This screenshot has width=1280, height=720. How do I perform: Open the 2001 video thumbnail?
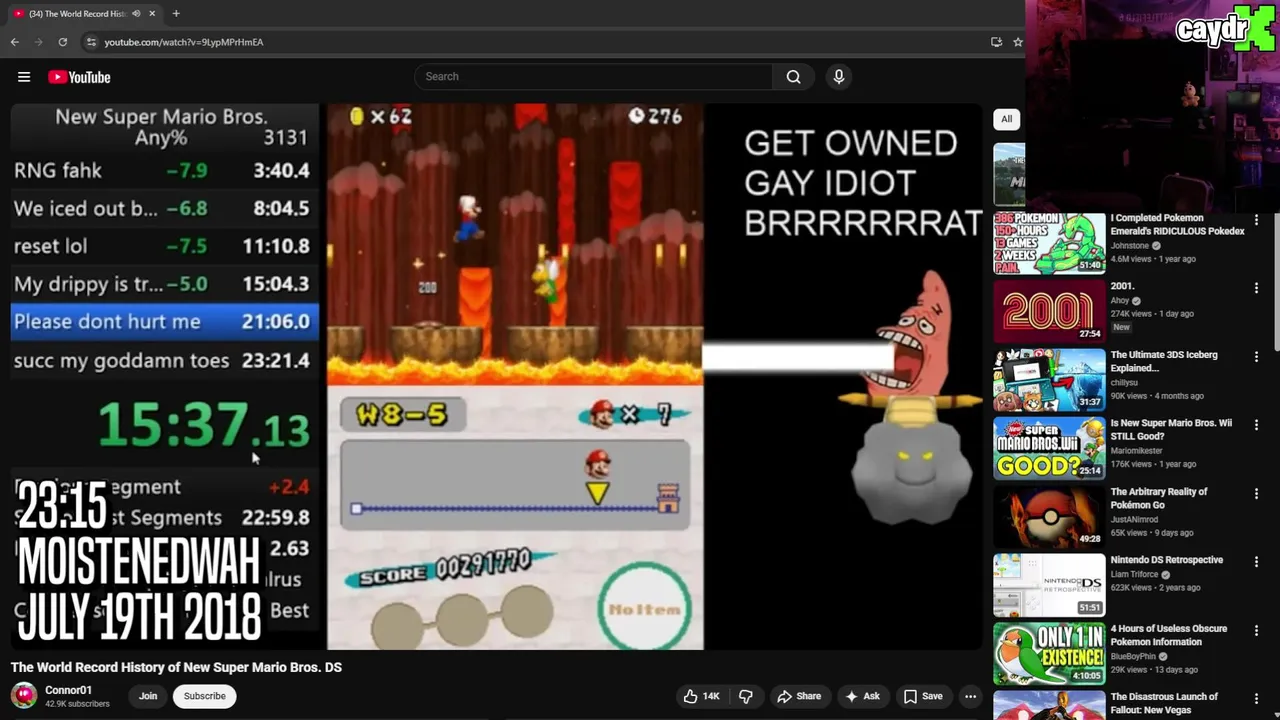click(1049, 311)
